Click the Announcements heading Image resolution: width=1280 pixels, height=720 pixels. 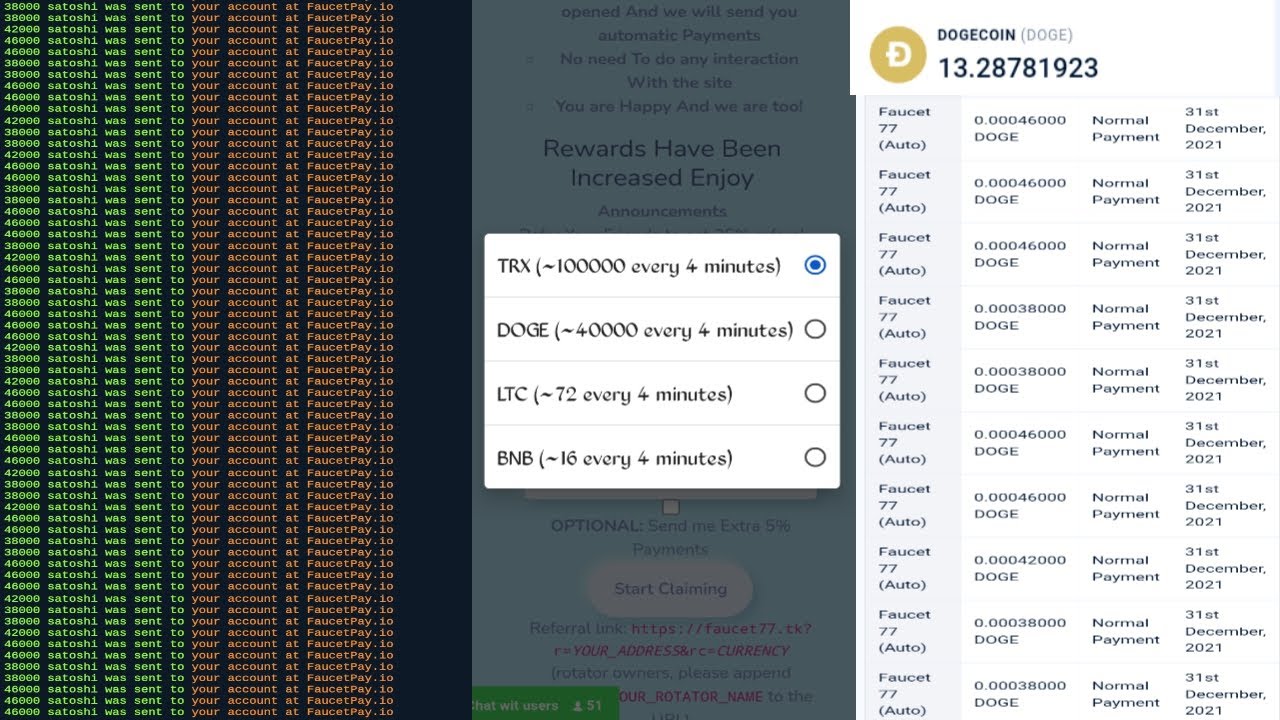pos(662,211)
